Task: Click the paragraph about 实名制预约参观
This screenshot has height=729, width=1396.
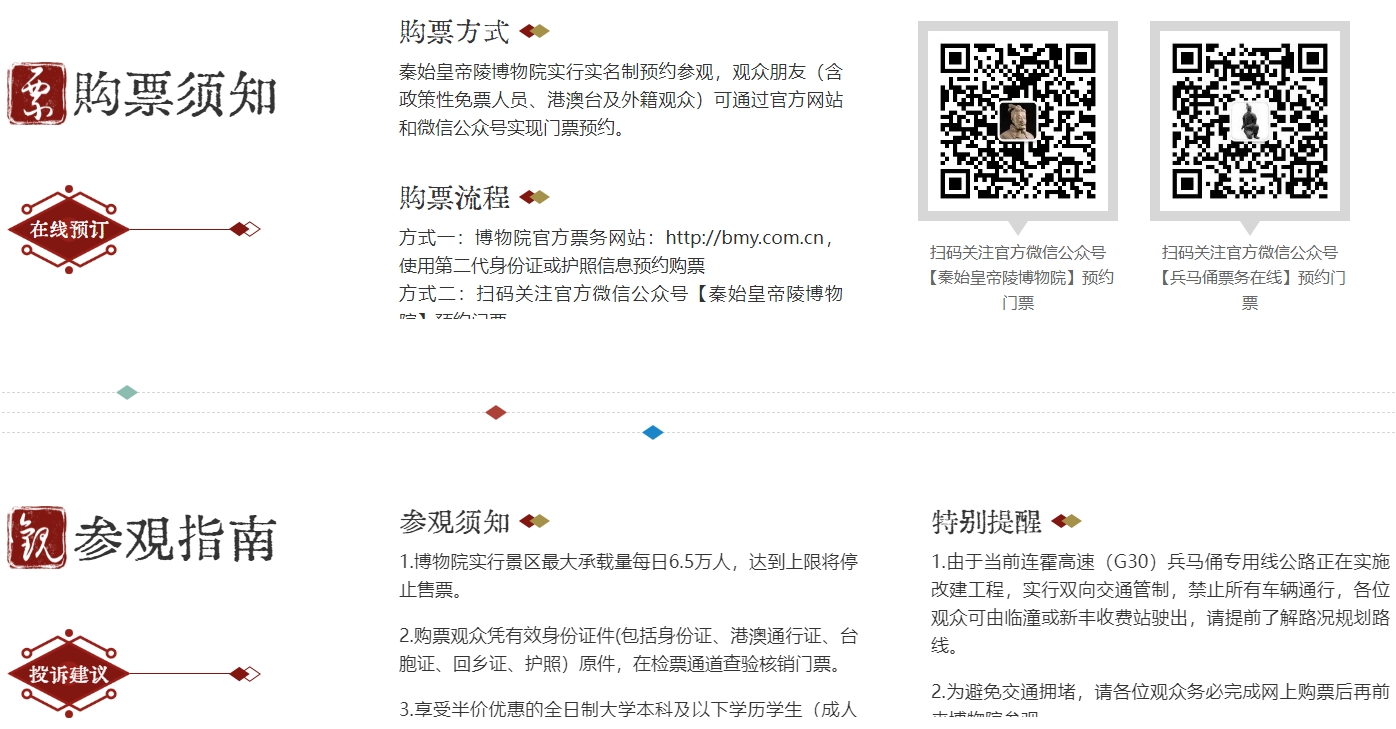Action: [621, 100]
